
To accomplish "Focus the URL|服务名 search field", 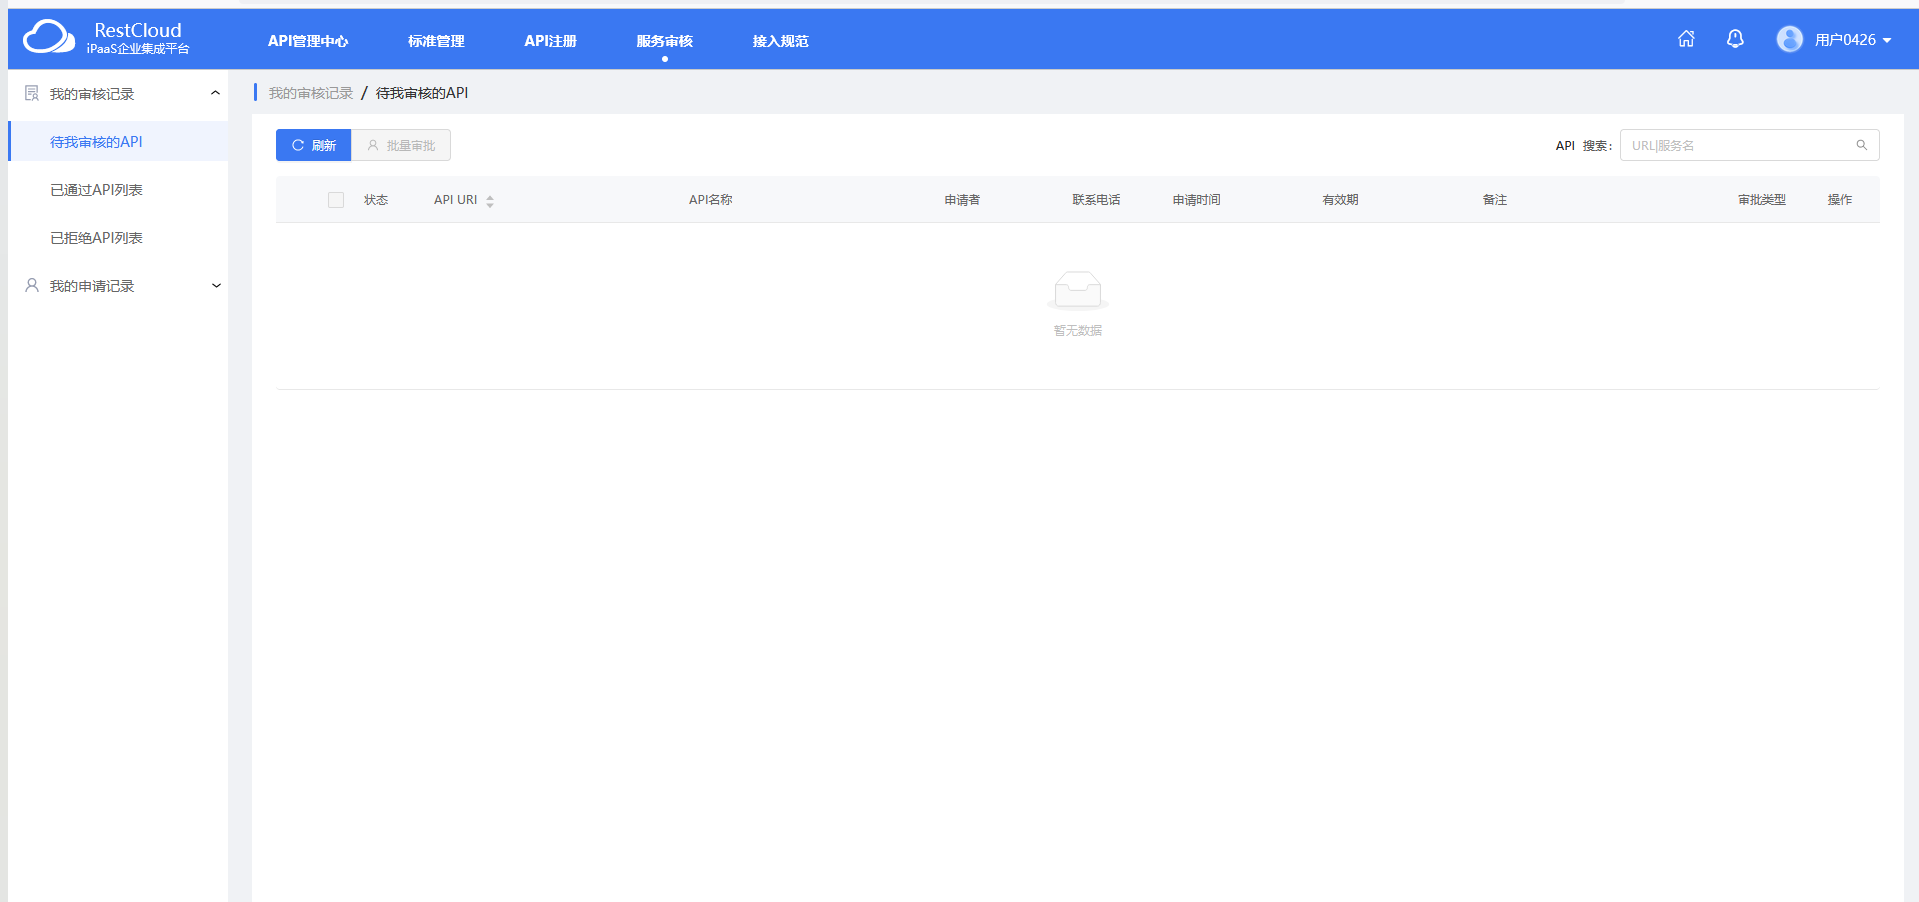I will [1749, 145].
